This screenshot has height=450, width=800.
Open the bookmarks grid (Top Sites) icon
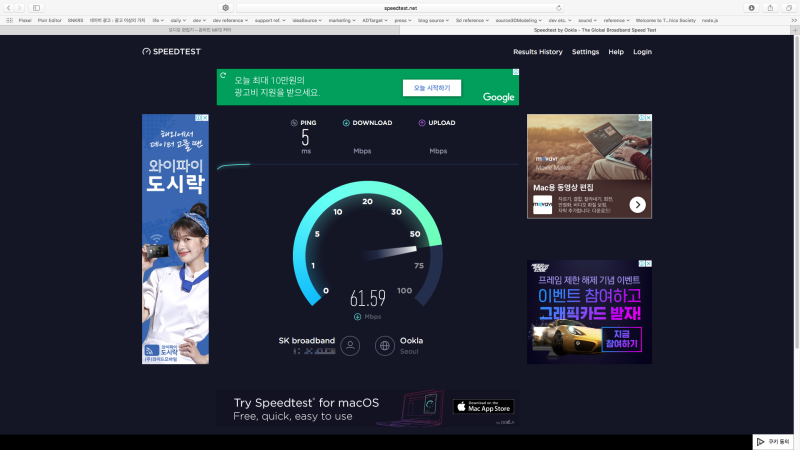pos(9,20)
